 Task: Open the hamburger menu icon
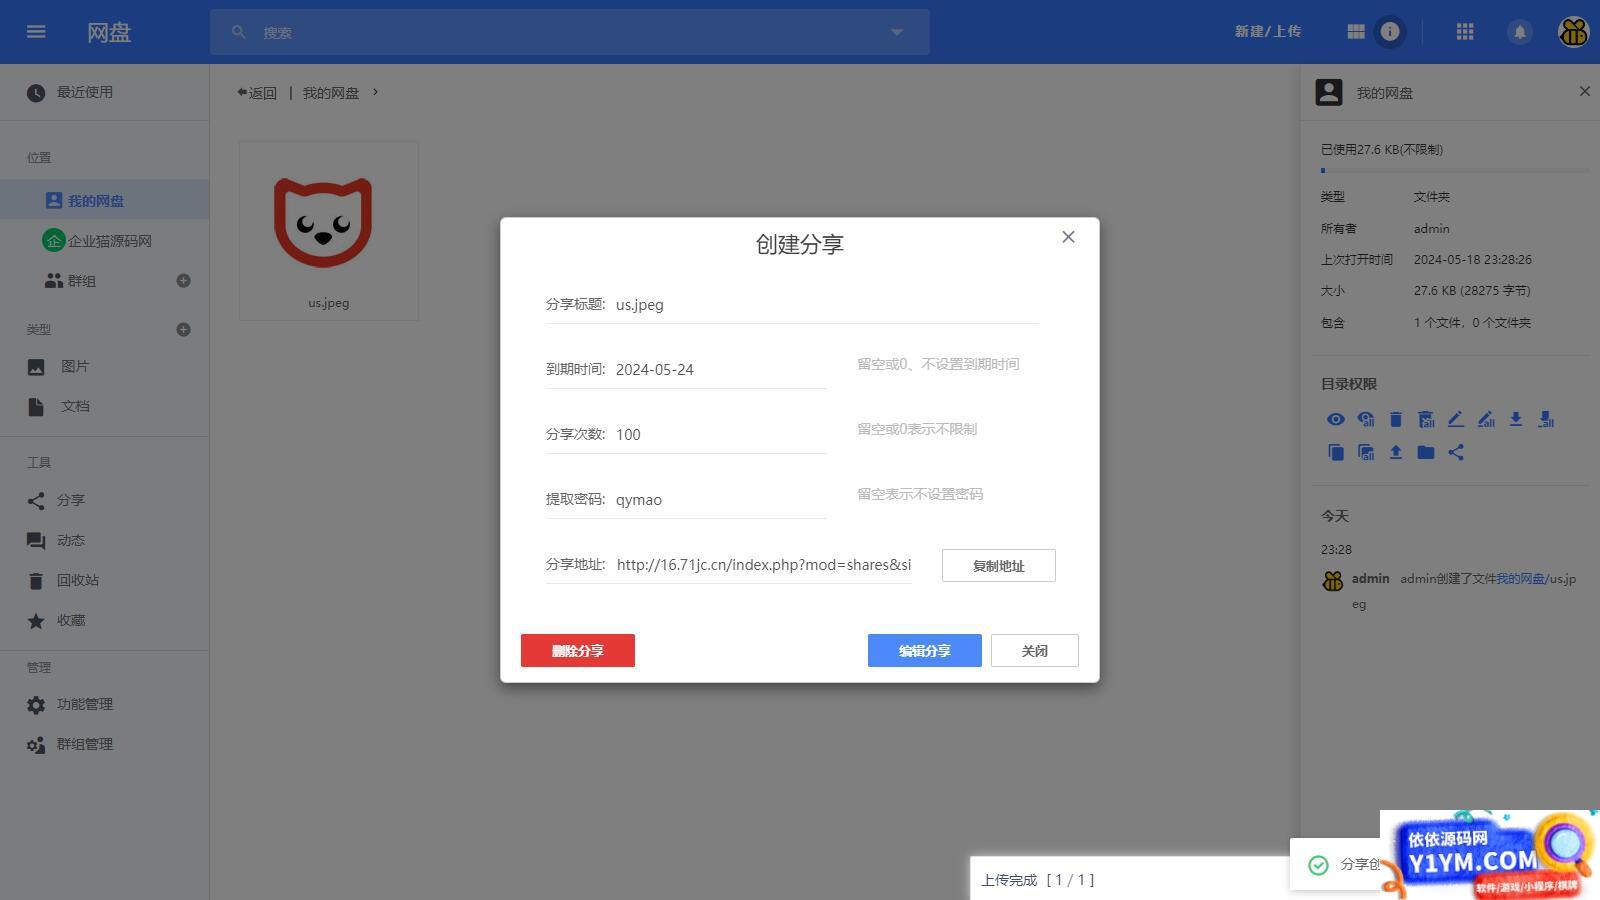click(x=36, y=32)
